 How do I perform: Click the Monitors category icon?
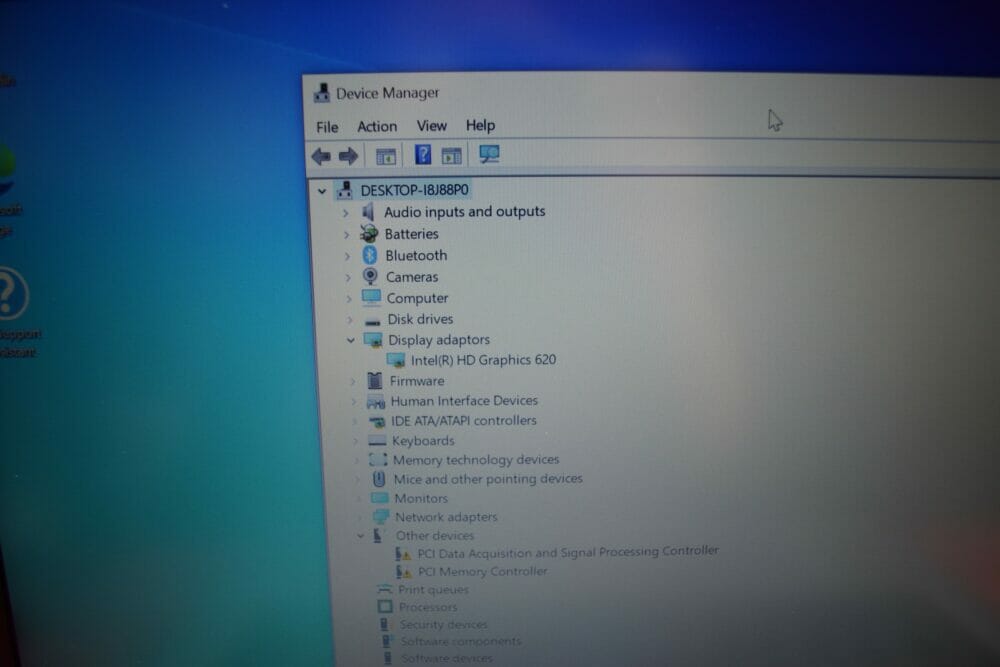point(380,497)
